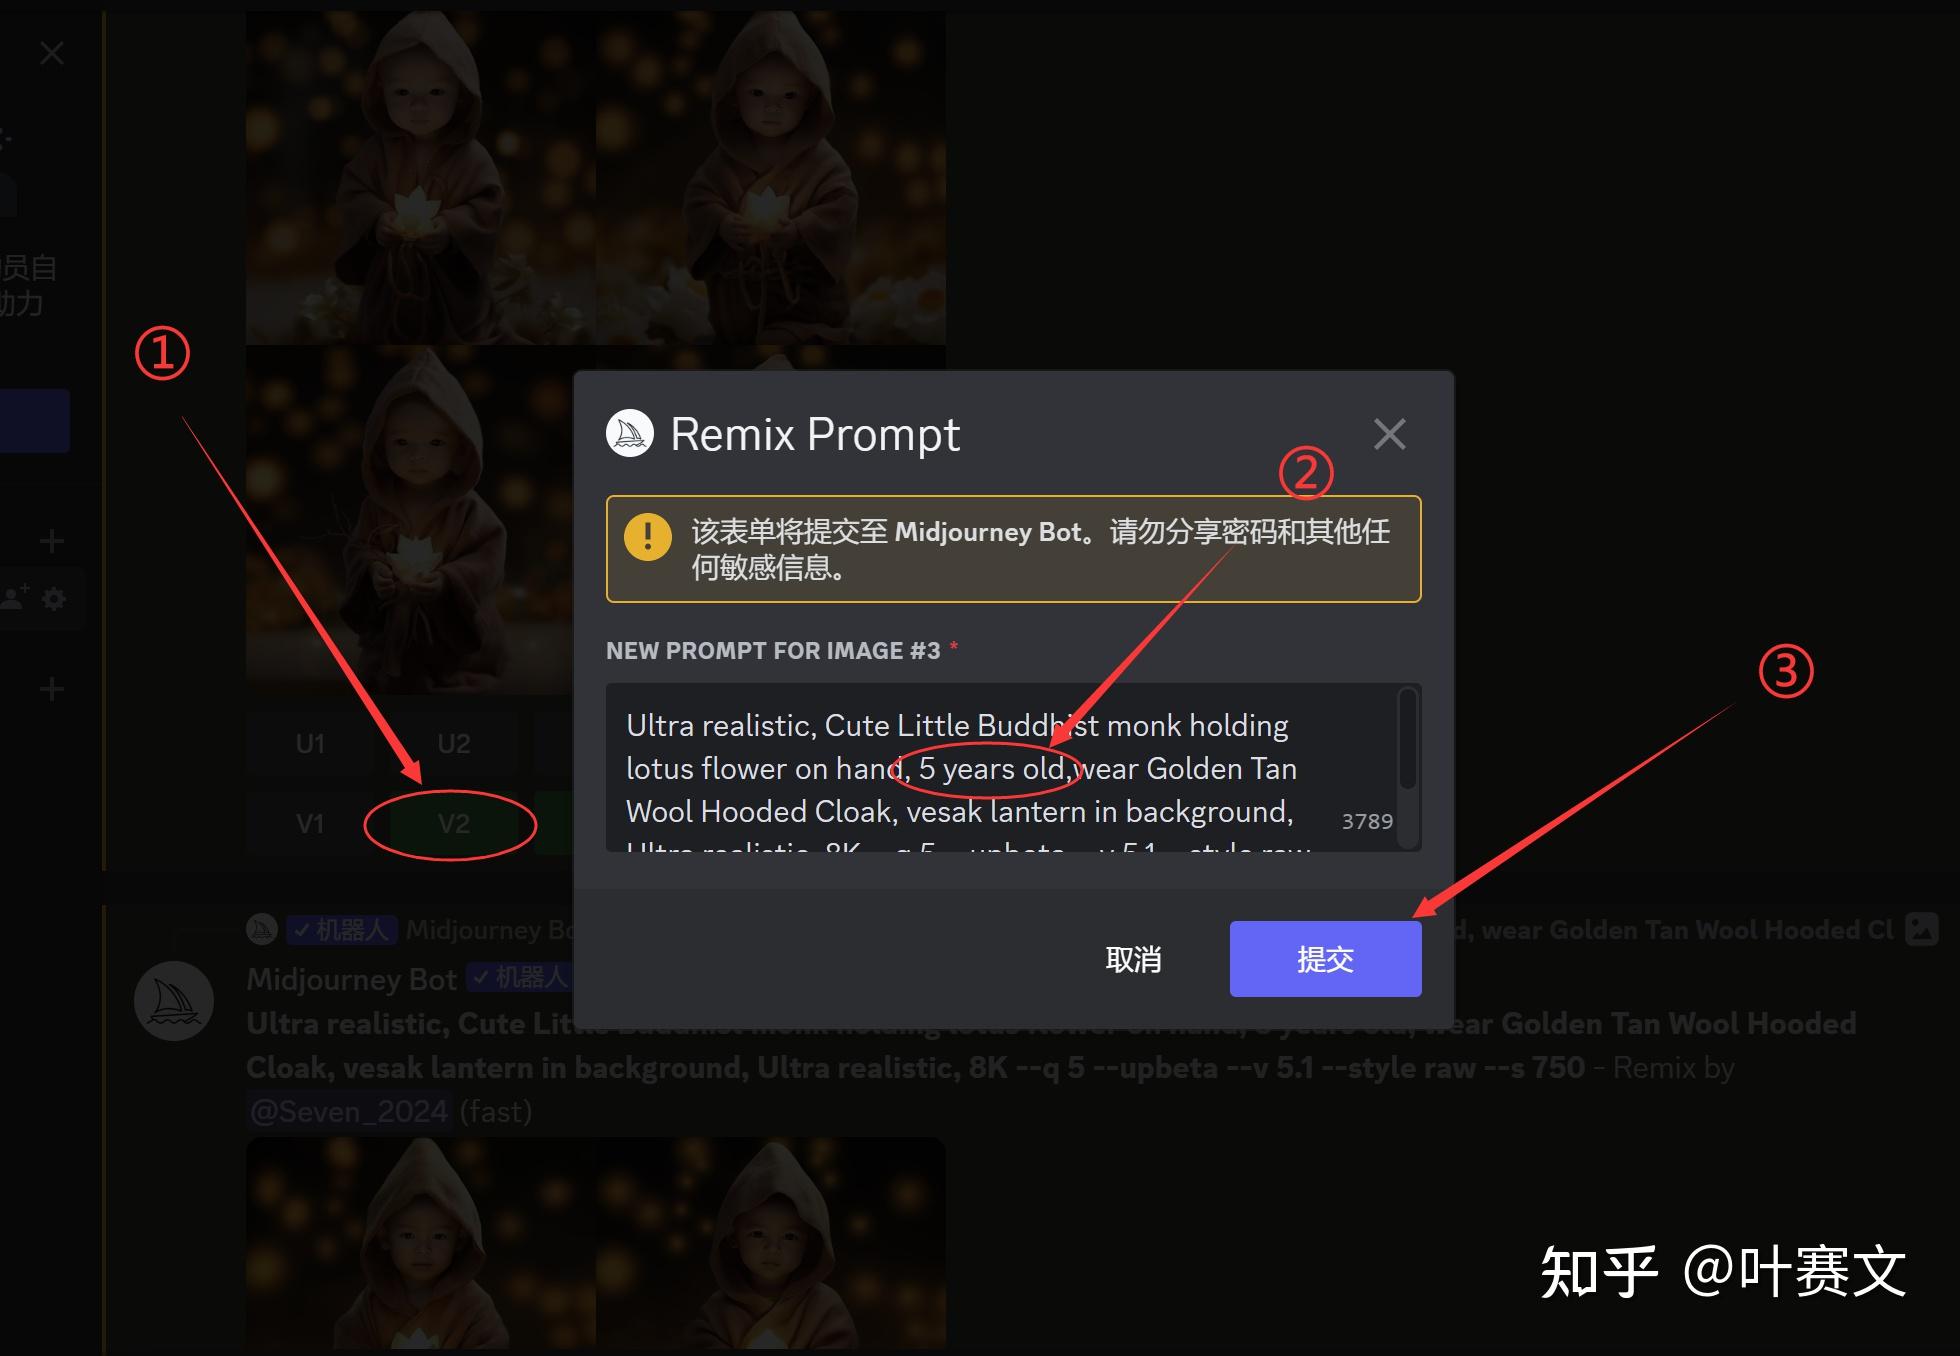The image size is (1960, 1356).
Task: Click the @Seven_2024 mention link
Action: point(348,1111)
